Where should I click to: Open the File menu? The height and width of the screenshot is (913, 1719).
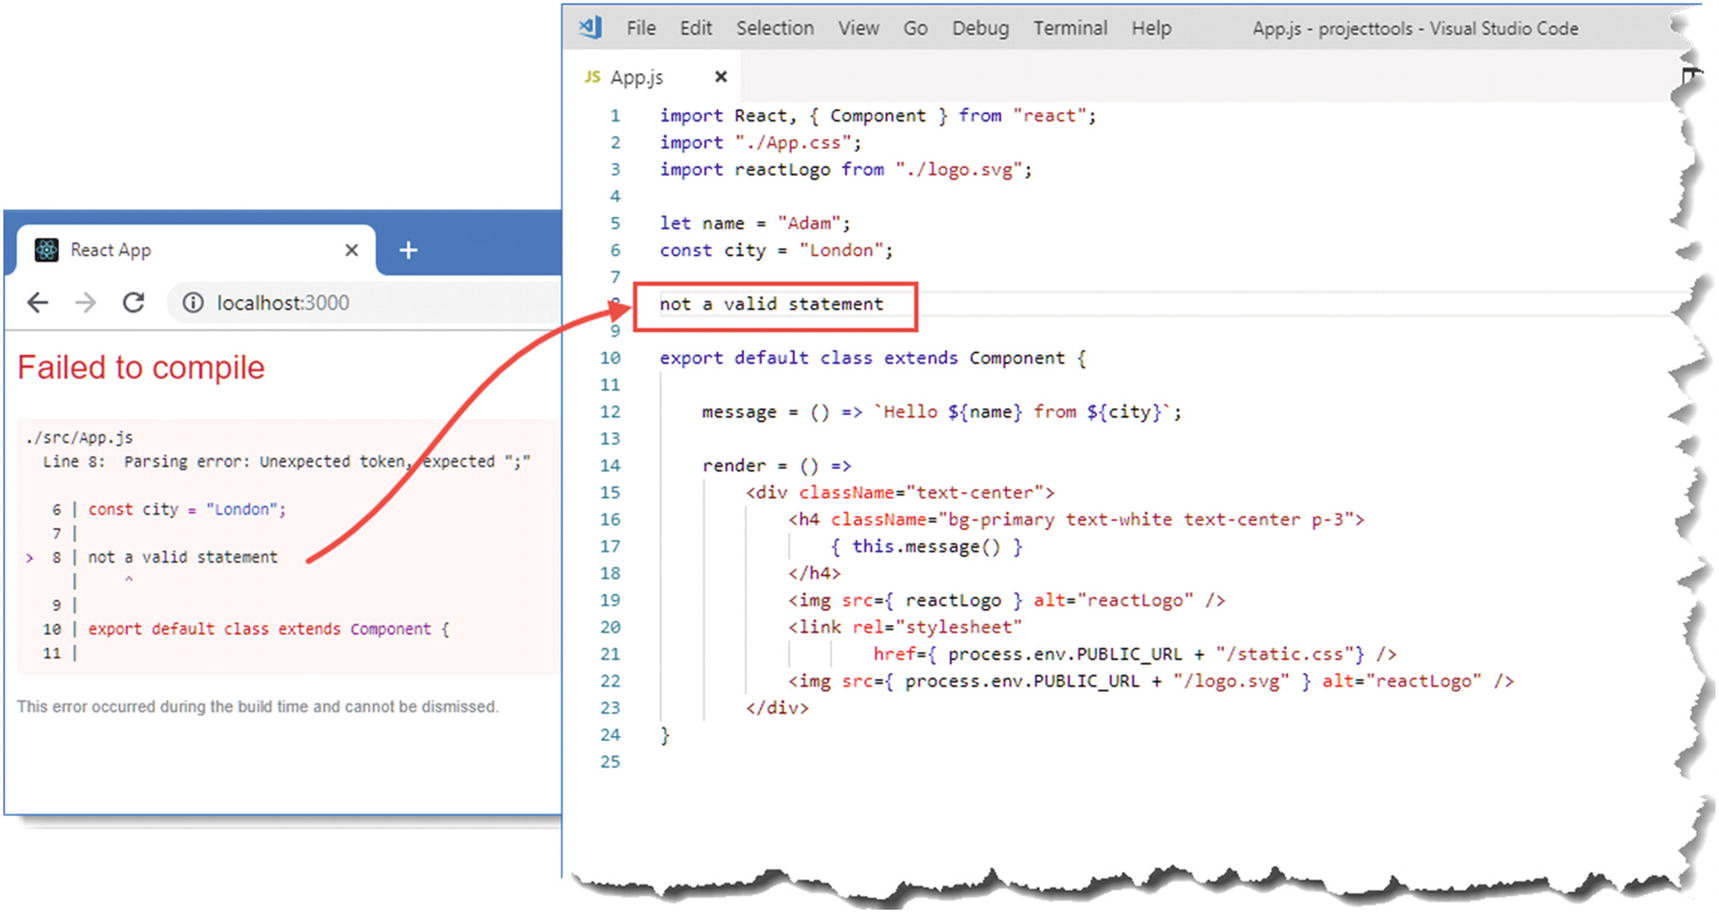tap(641, 28)
